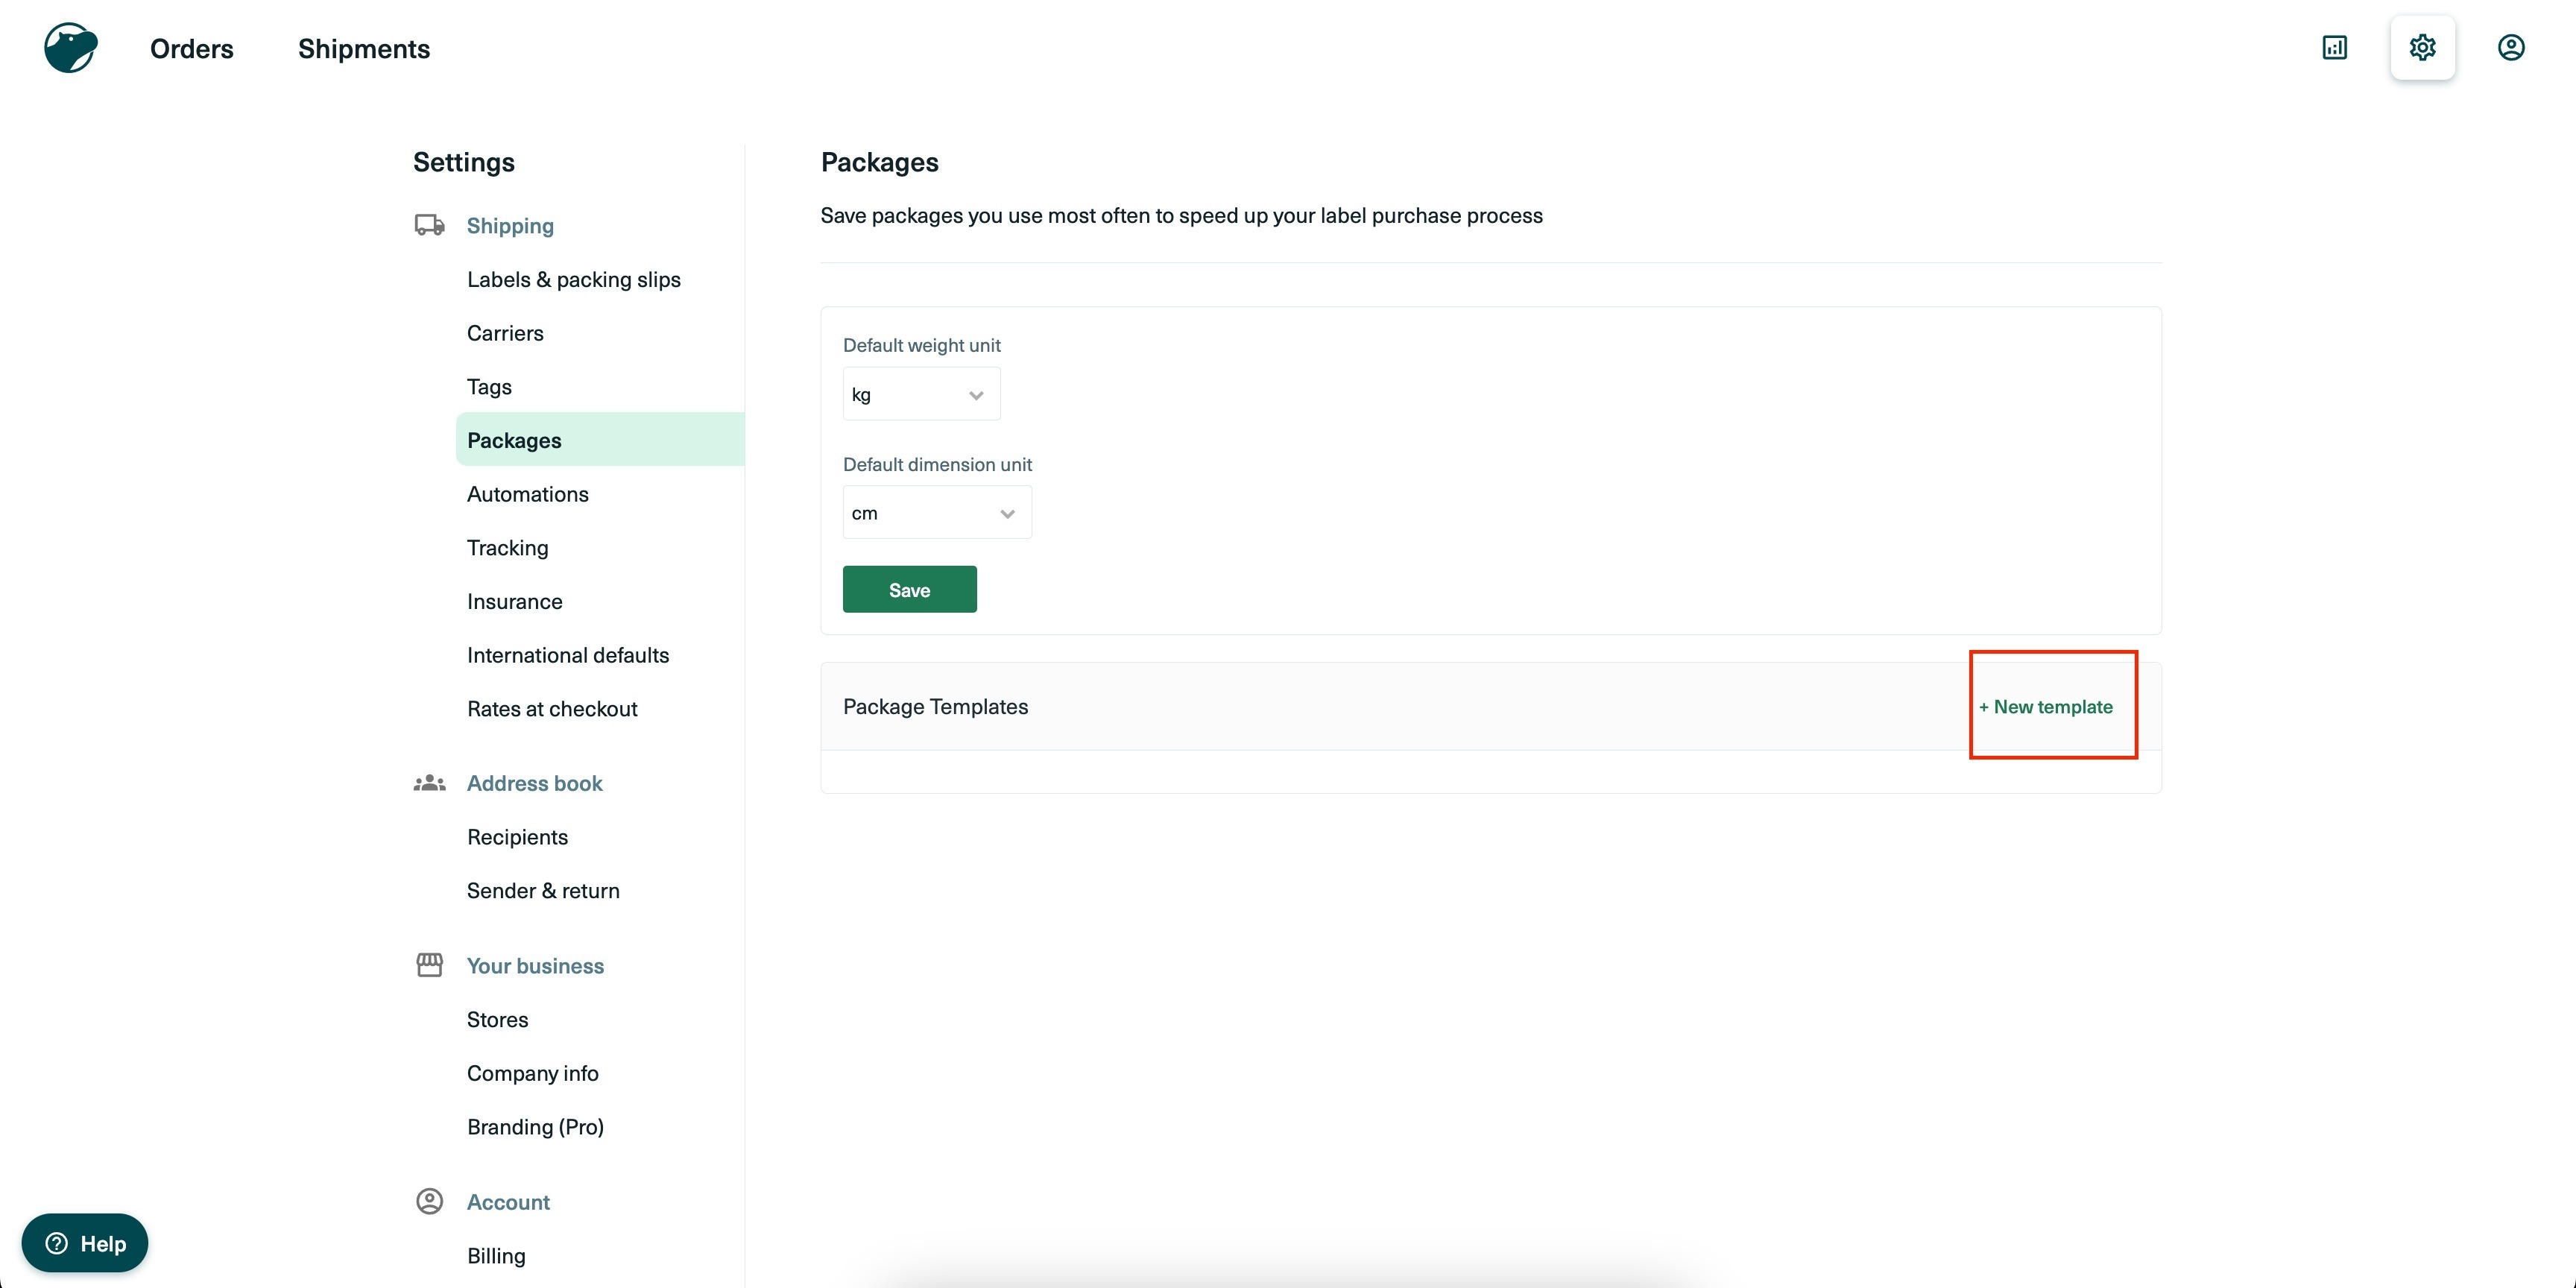Open the user profile icon
2576x1288 pixels.
(2510, 48)
